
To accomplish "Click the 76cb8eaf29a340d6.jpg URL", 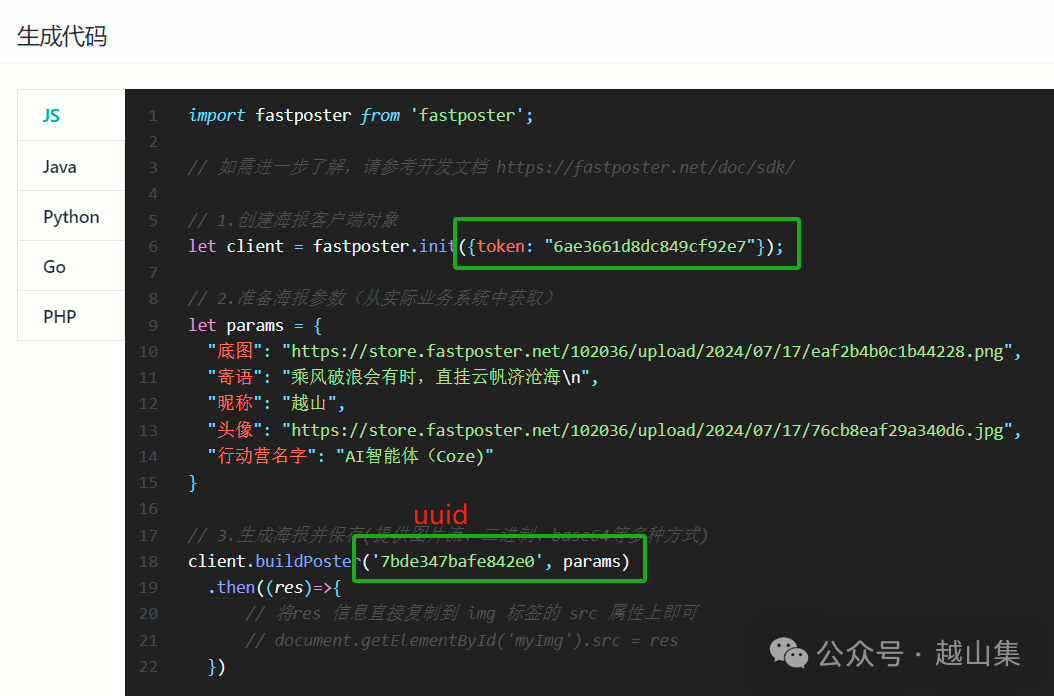I will 647,430.
